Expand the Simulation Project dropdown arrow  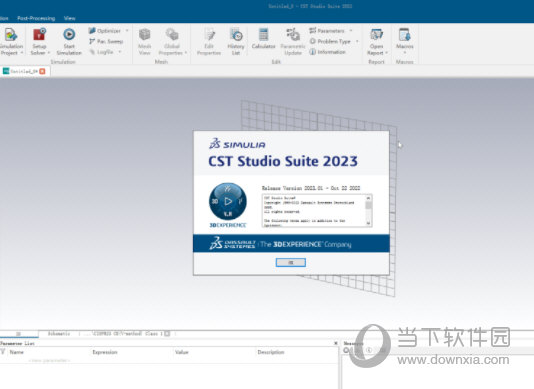(21, 53)
